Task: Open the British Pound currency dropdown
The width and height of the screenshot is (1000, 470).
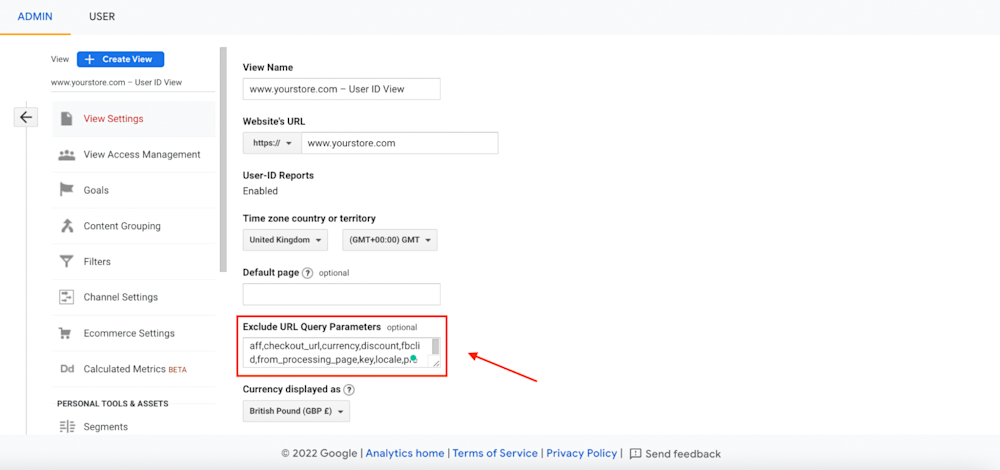Action: (x=297, y=411)
